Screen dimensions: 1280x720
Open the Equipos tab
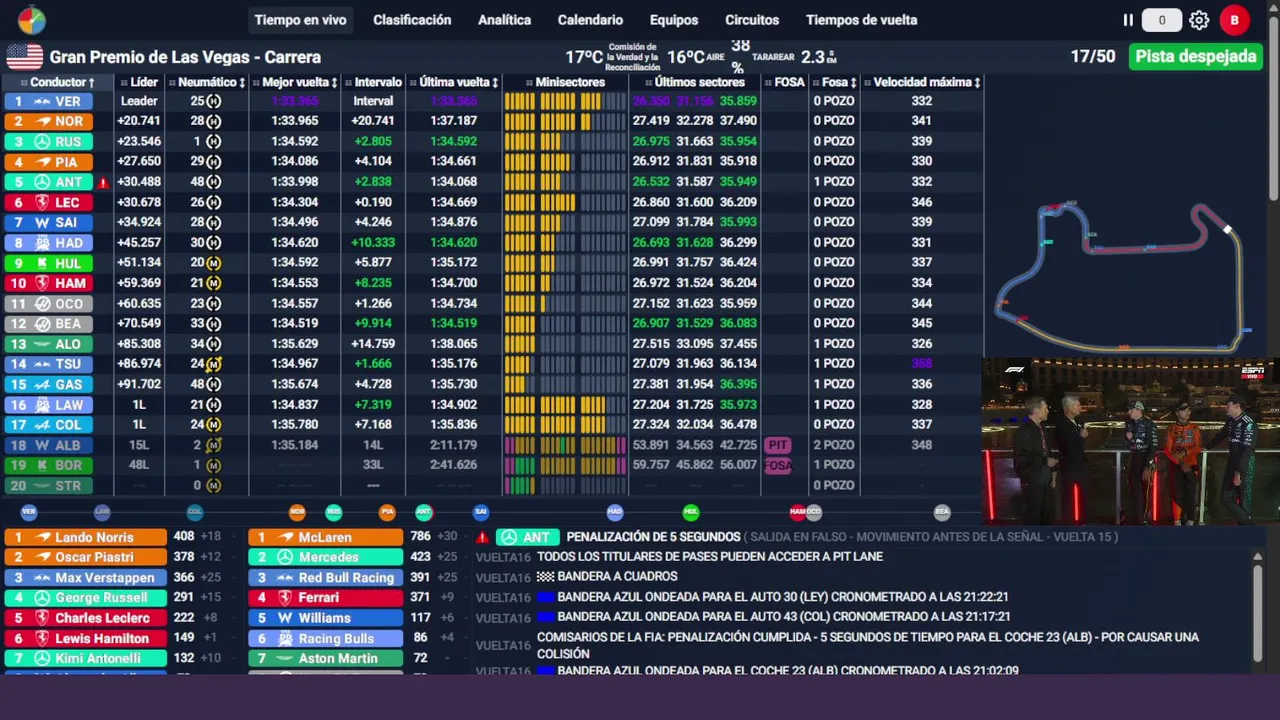(674, 20)
